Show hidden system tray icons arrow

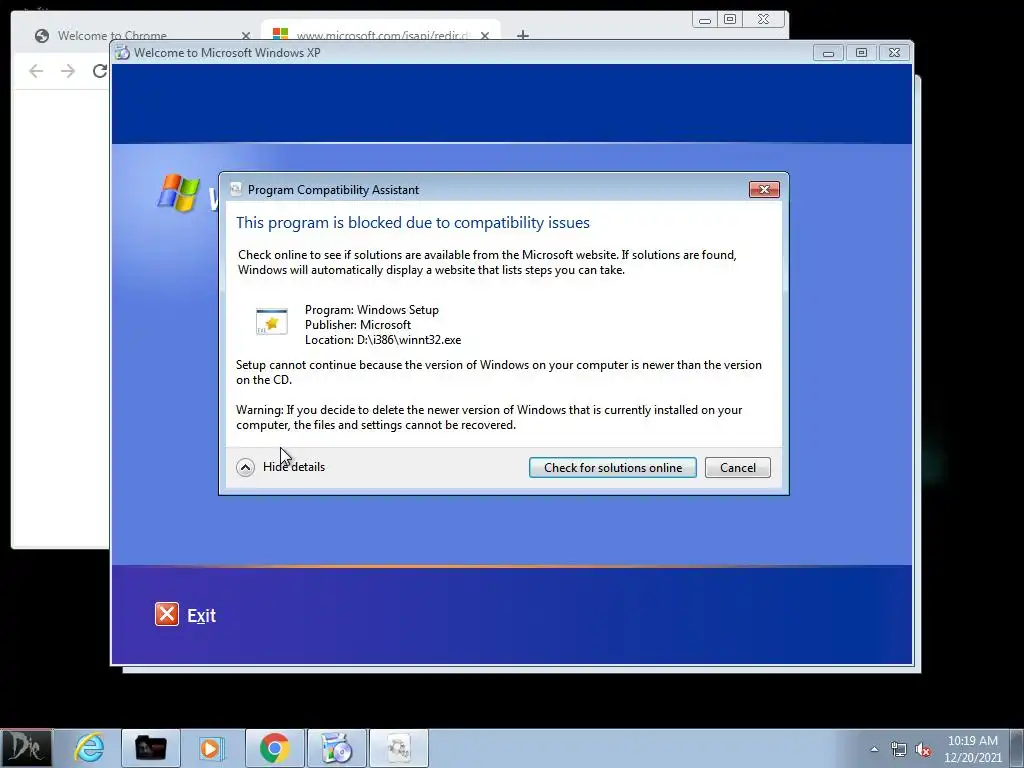click(x=874, y=749)
